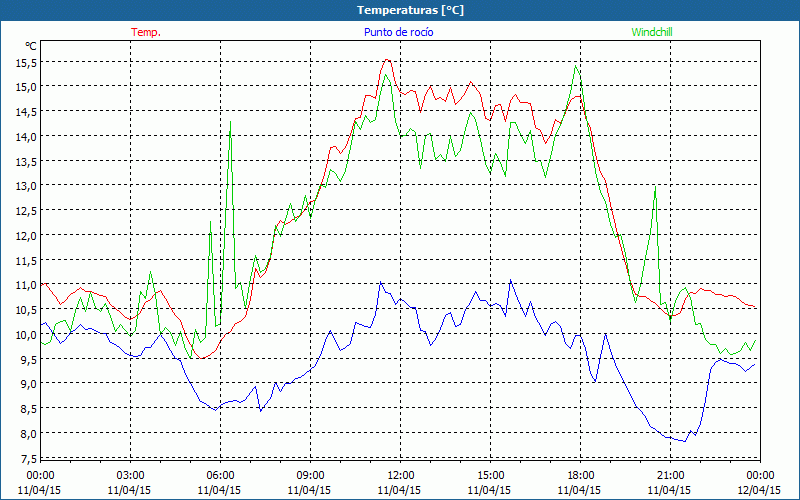Click the 06:00 time axis label
This screenshot has height=500, width=800.
pos(220,476)
